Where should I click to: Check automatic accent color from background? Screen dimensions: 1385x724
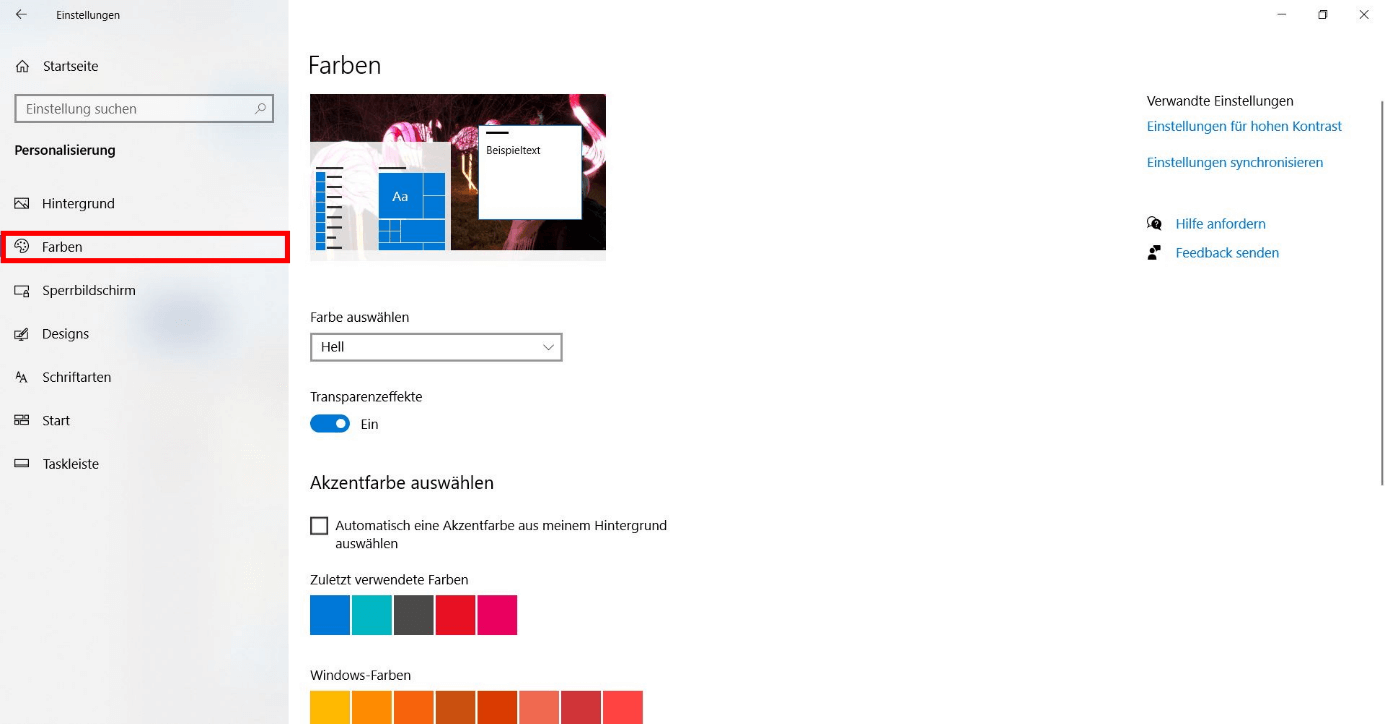tap(319, 526)
